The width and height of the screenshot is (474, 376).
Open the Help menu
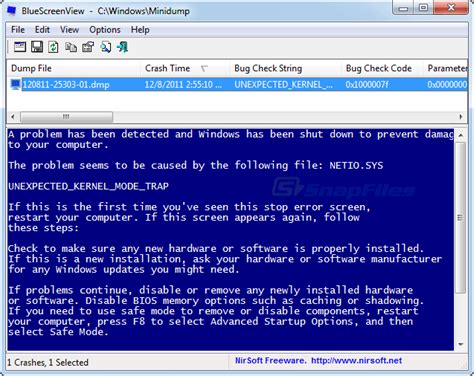coord(140,30)
